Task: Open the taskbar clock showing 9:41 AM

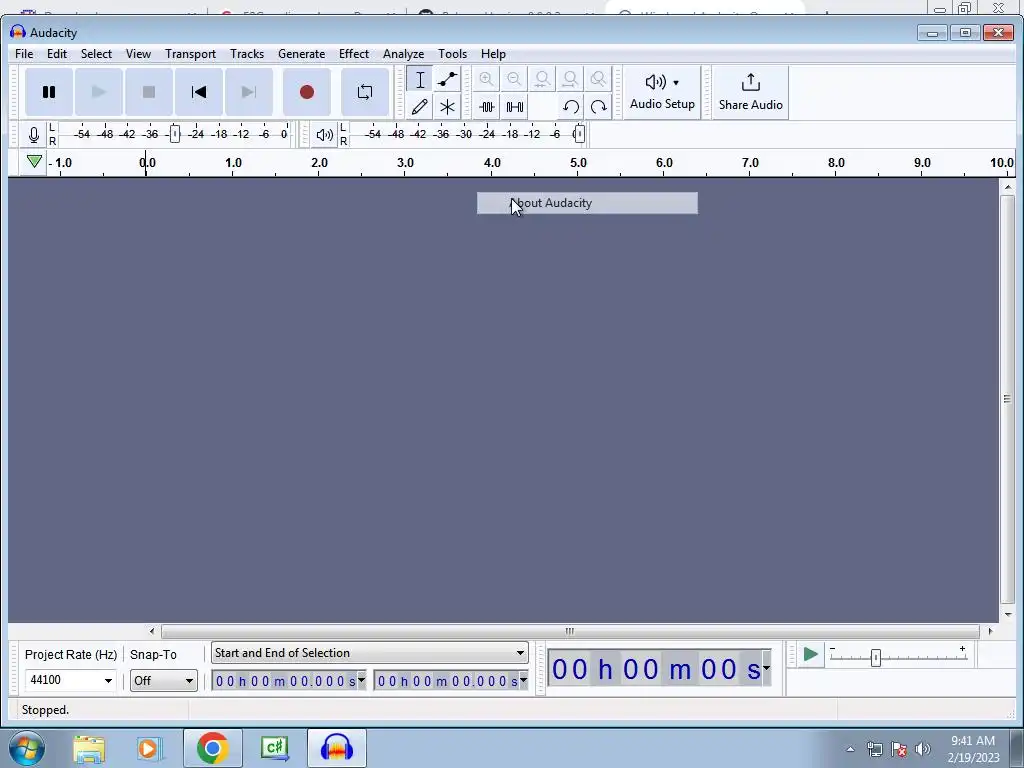Action: 973,749
